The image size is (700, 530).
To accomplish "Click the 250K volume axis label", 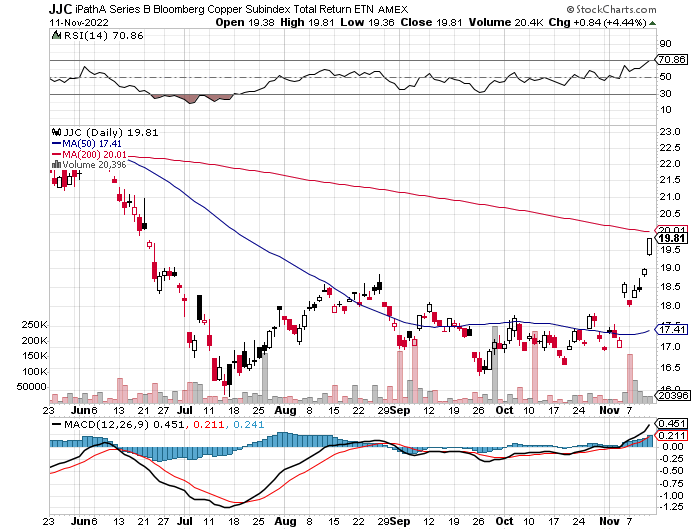I will tap(34, 325).
